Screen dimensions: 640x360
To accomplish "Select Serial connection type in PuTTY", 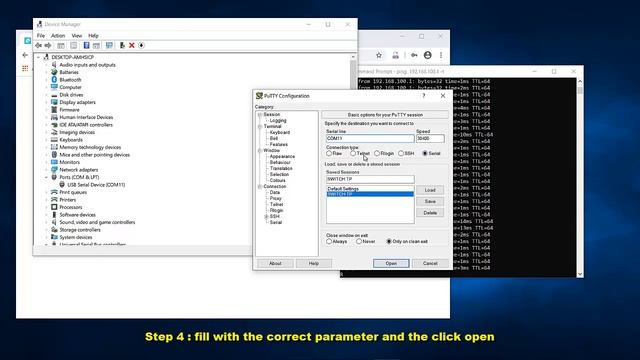I will pyautogui.click(x=425, y=153).
